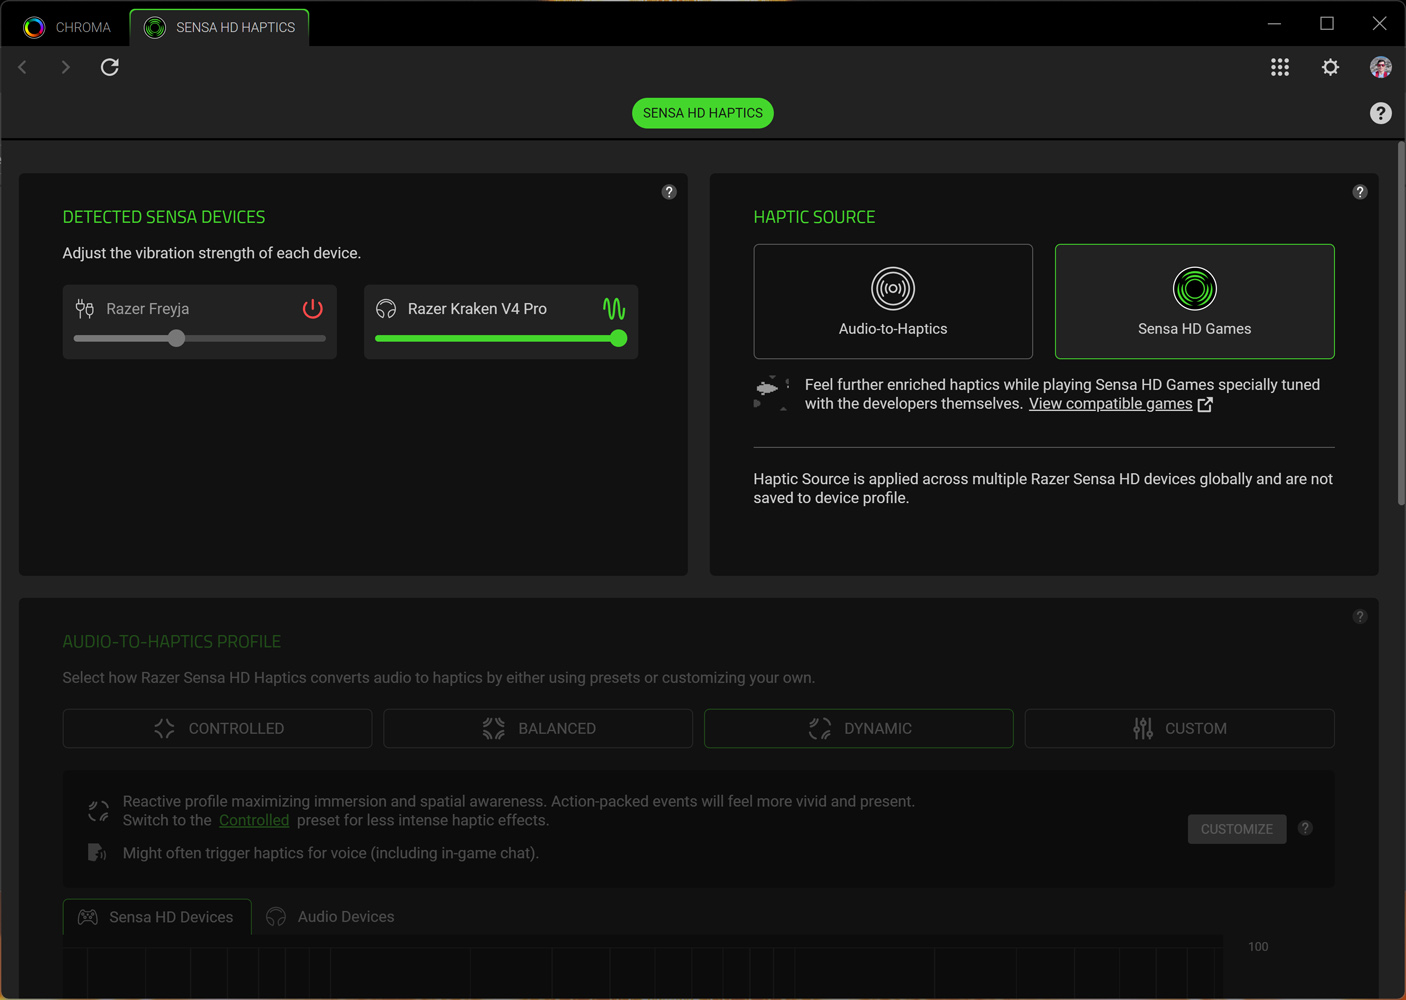Screen dimensions: 1406x1000
Task: Switch to the Audio Devices tab
Action: (x=331, y=917)
